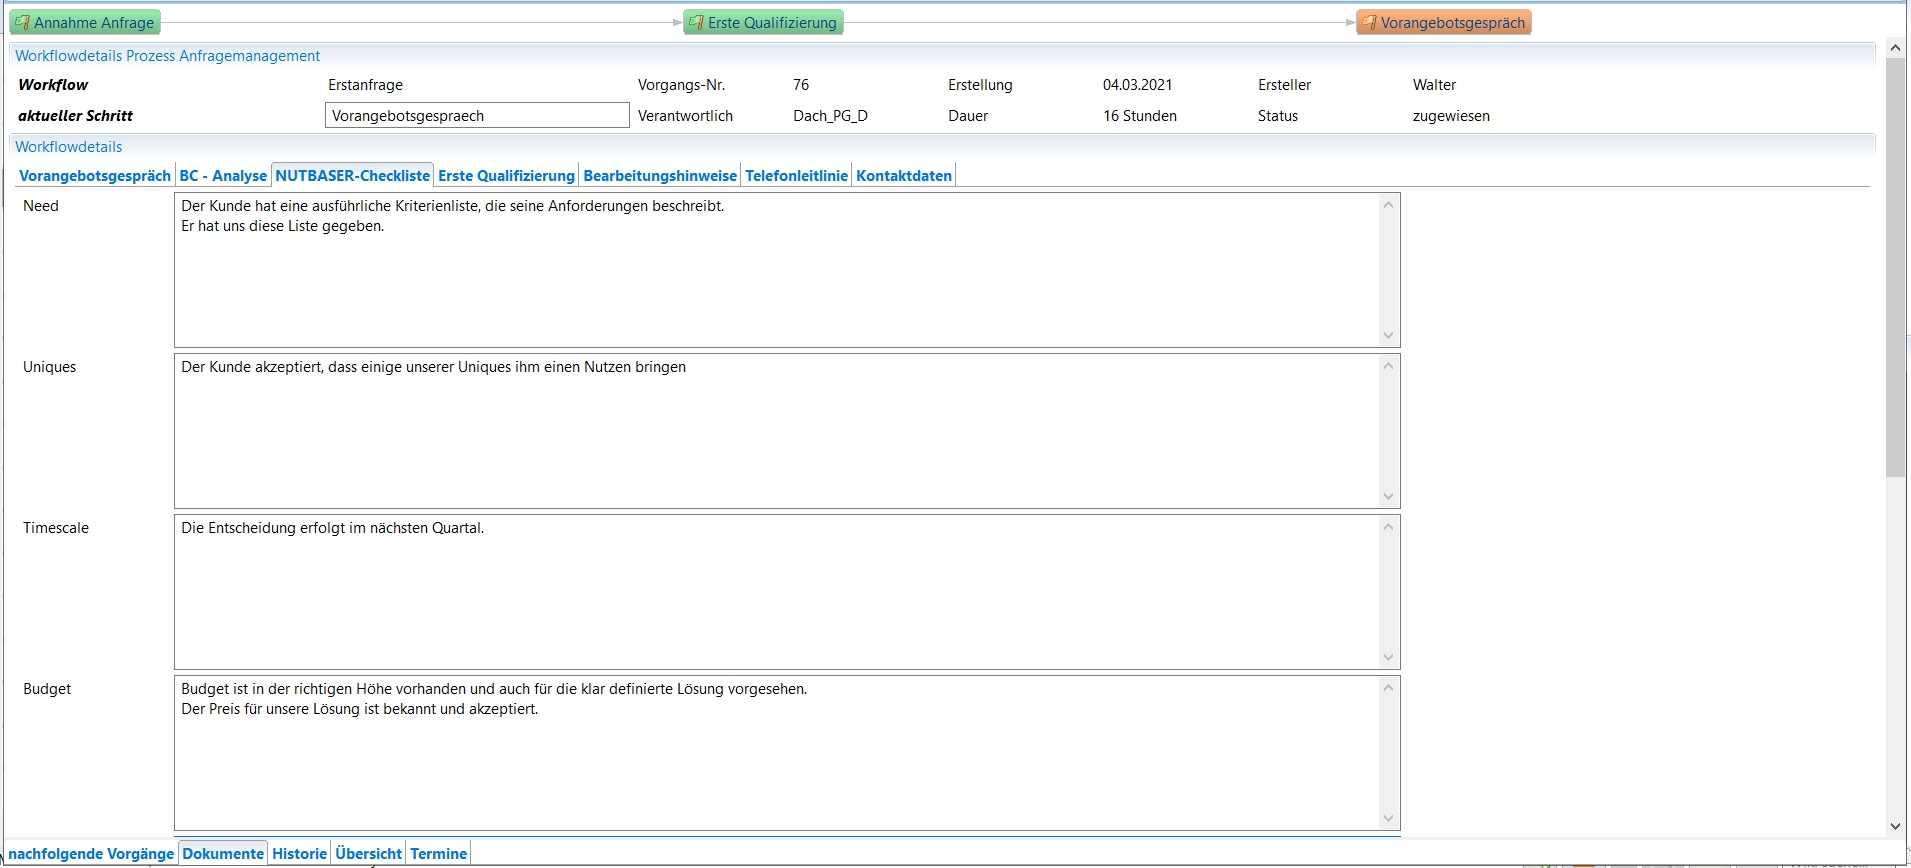
Task: Click the Workflow value Erstanfrage
Action: click(365, 85)
